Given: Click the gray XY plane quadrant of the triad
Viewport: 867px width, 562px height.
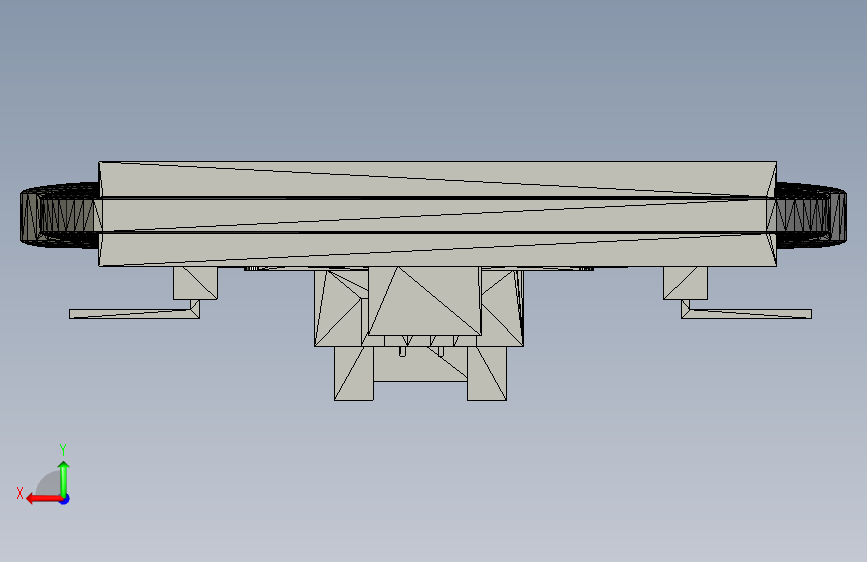Looking at the screenshot, I should (x=49, y=485).
